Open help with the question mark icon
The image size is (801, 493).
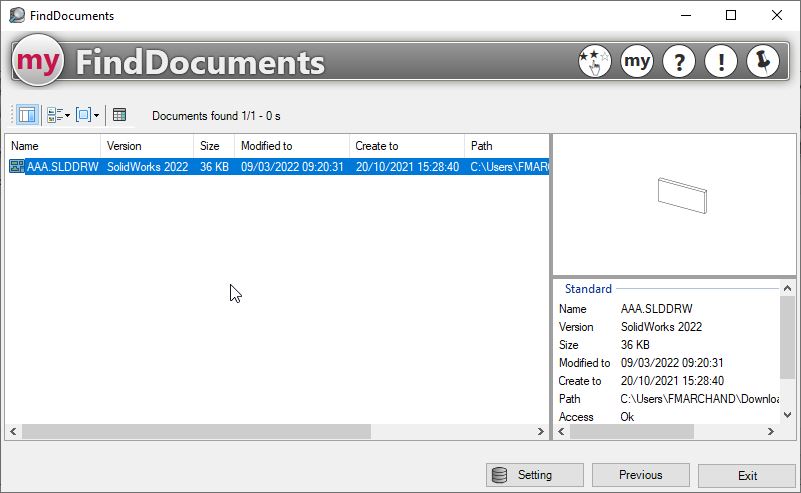click(679, 62)
